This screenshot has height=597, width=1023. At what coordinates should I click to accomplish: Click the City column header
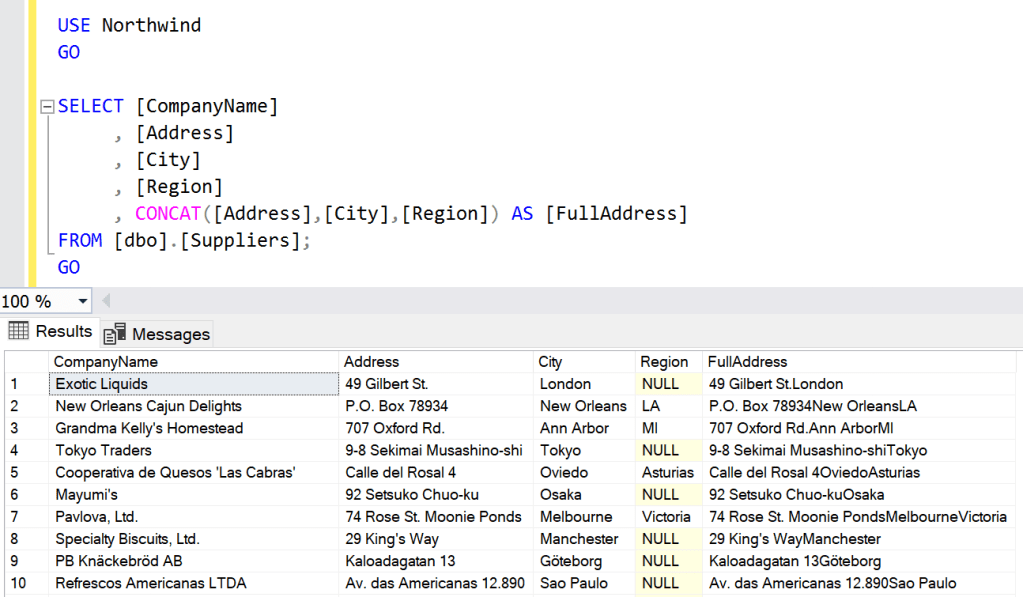tap(550, 362)
